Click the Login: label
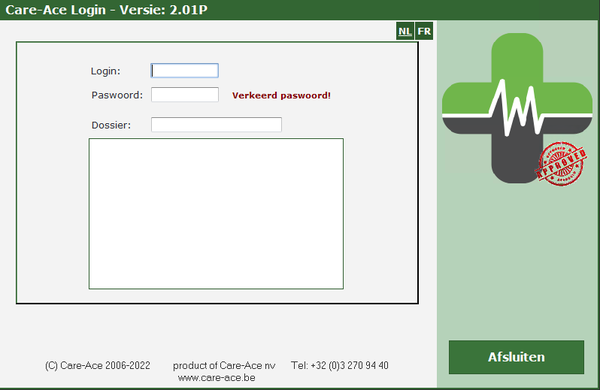The height and width of the screenshot is (390, 600). [106, 71]
